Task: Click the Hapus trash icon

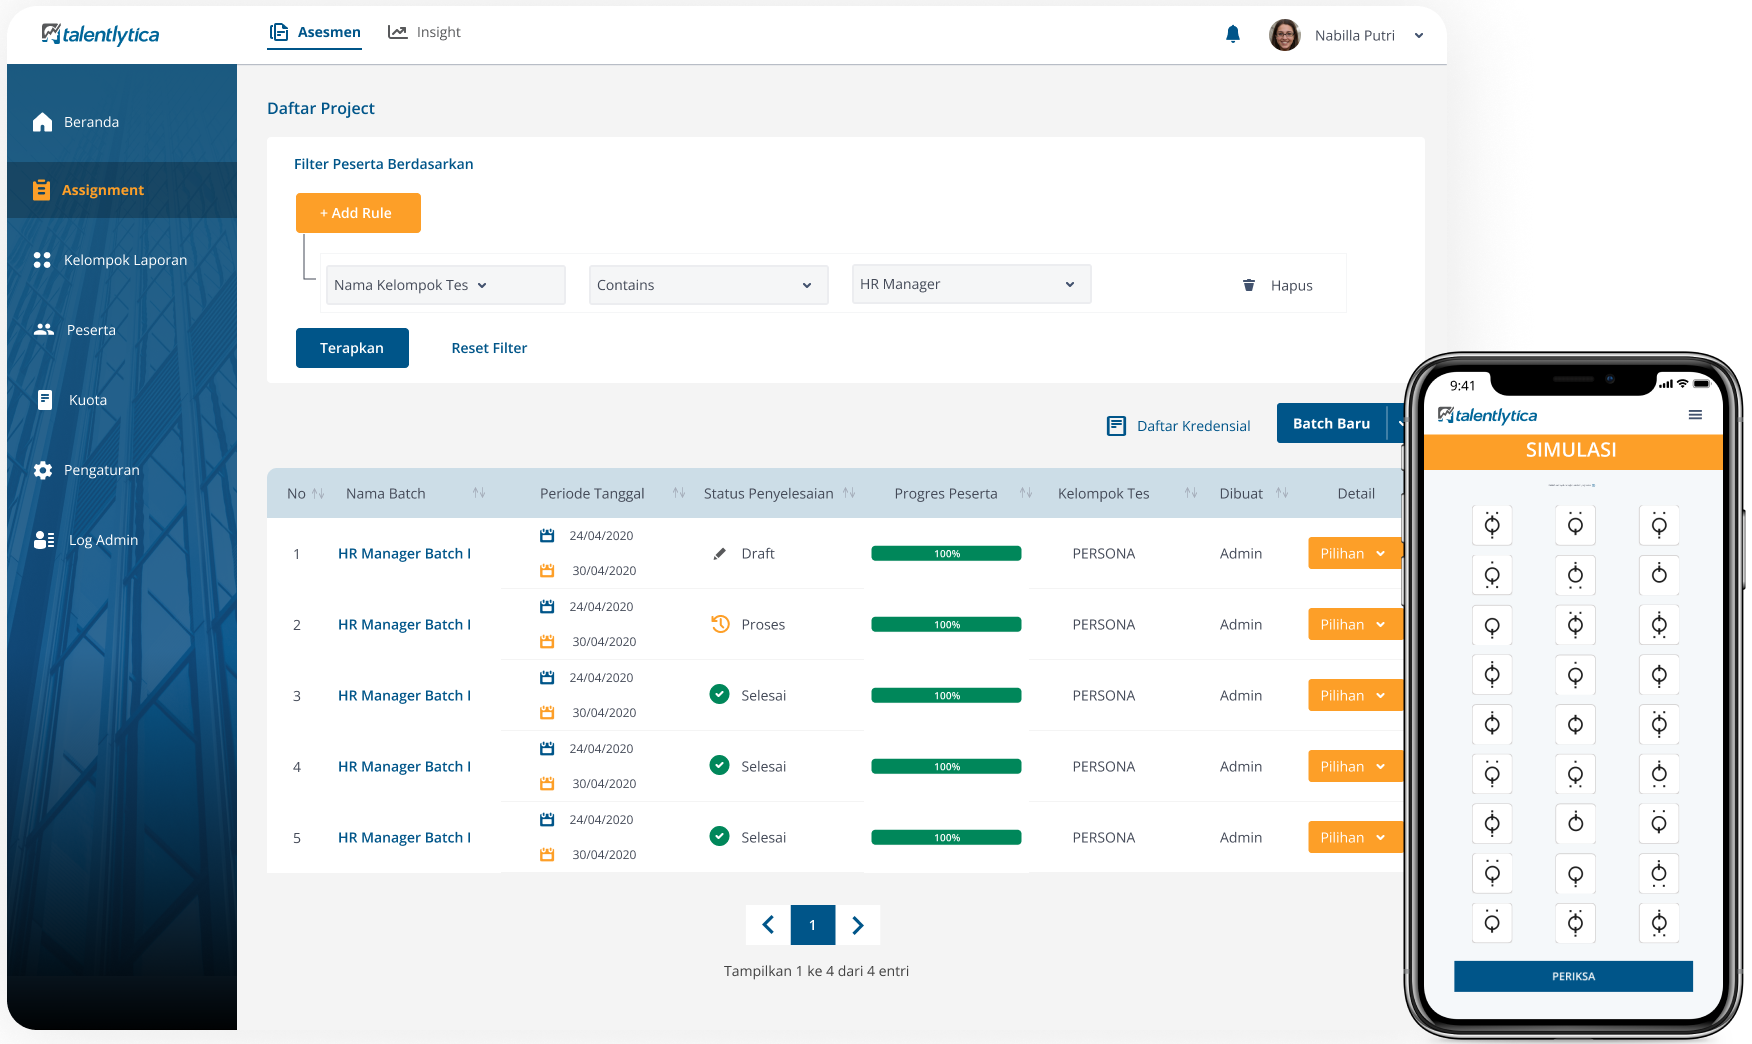Action: coord(1249,285)
